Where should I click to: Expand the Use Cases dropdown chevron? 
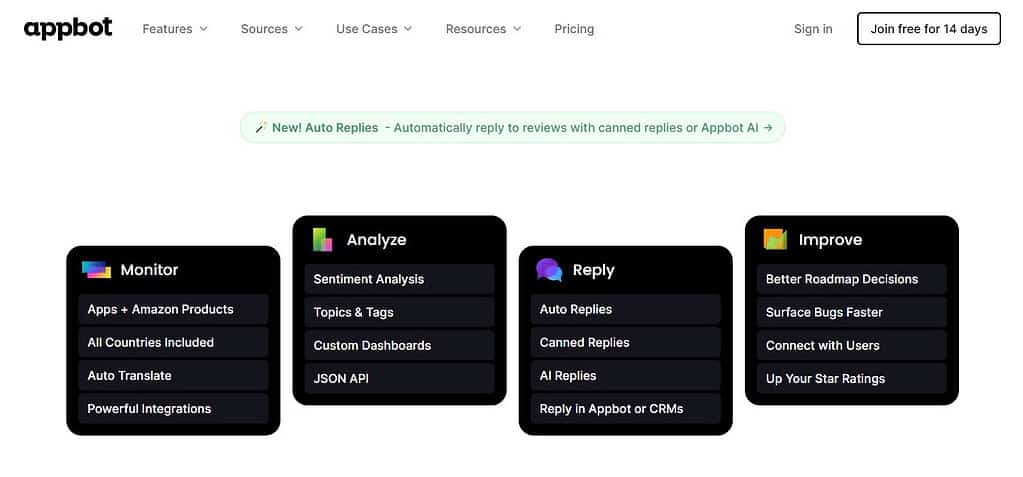pyautogui.click(x=408, y=29)
